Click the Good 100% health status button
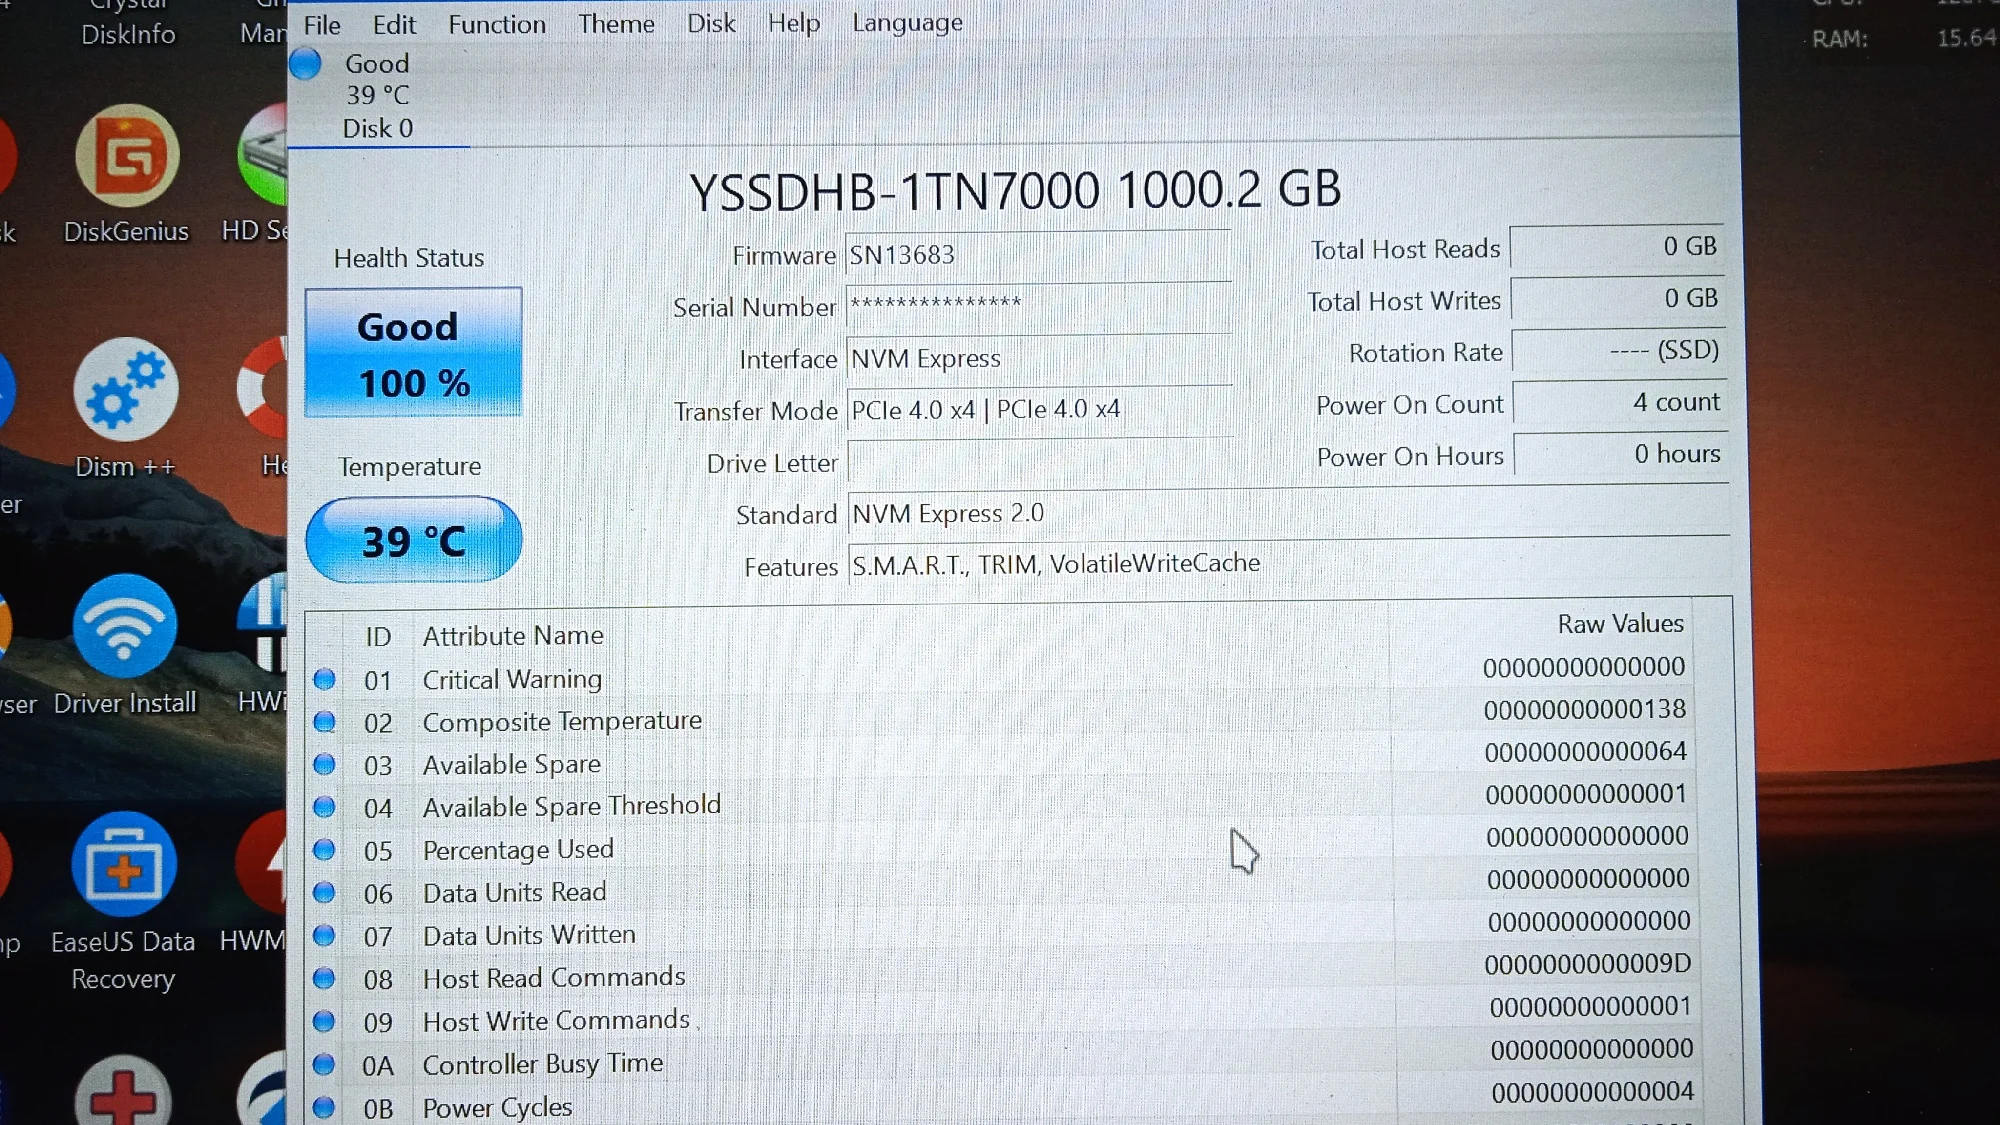This screenshot has width=2000, height=1125. tap(413, 353)
